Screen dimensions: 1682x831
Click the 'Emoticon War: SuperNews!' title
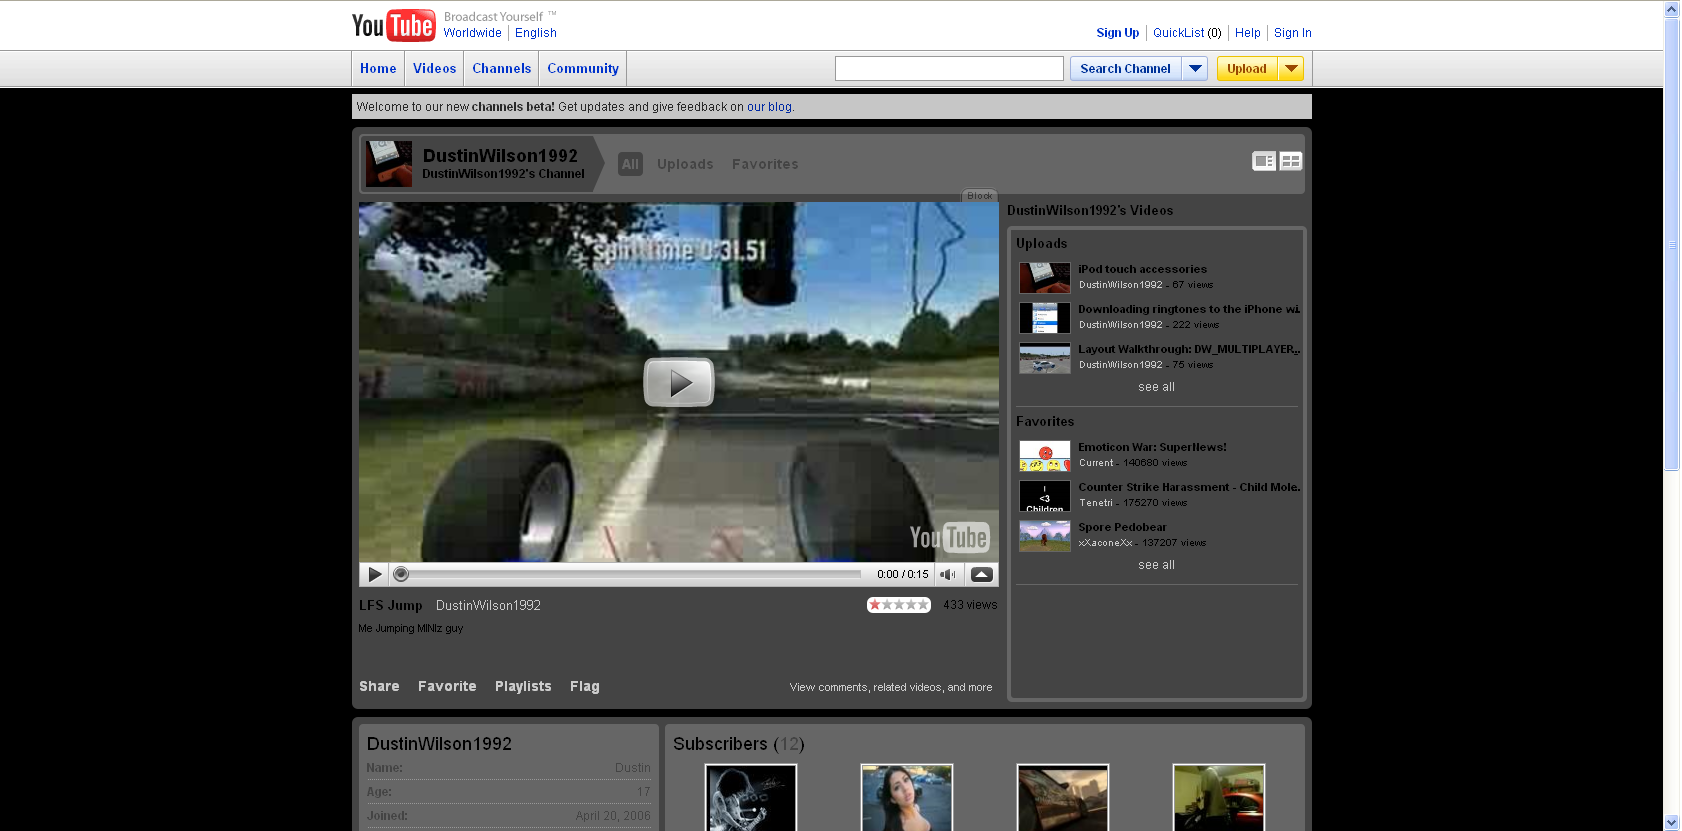1152,447
